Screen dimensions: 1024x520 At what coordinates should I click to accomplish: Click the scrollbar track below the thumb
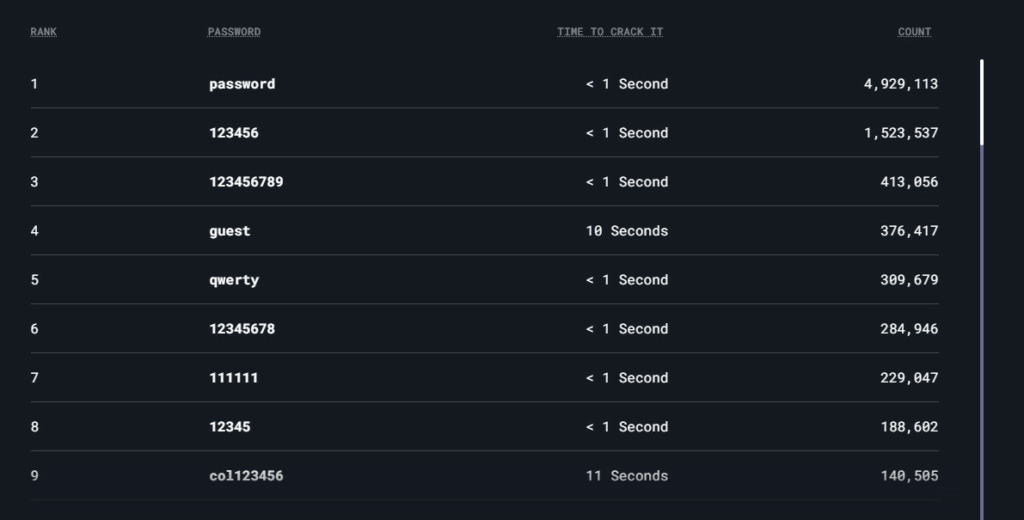pyautogui.click(x=982, y=330)
